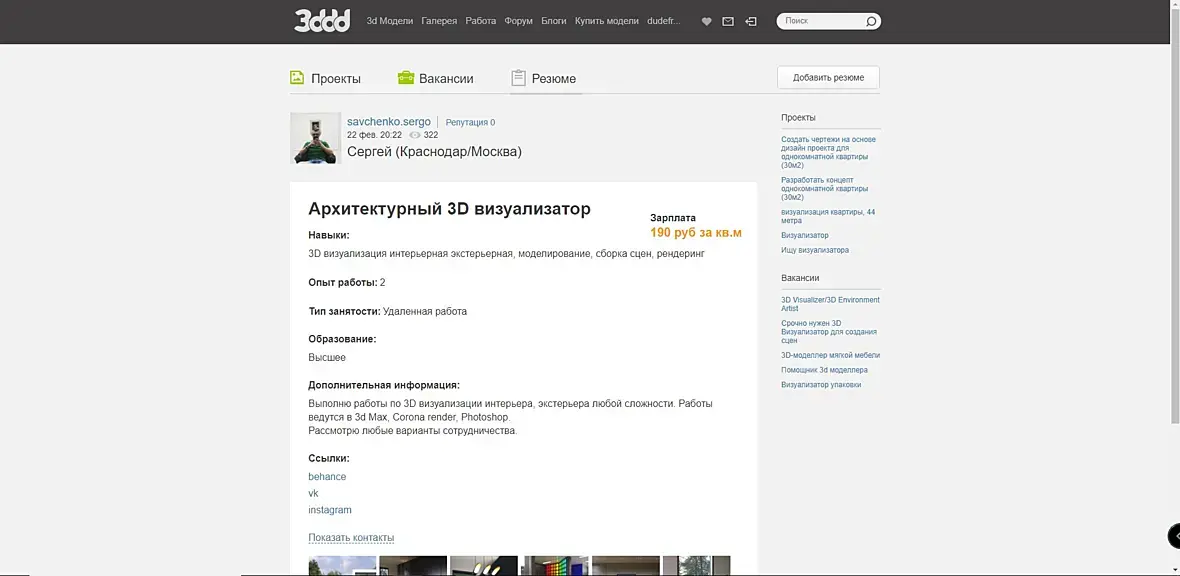Open project 'Разработать концепт однокомнатной квартиры'

(x=824, y=188)
